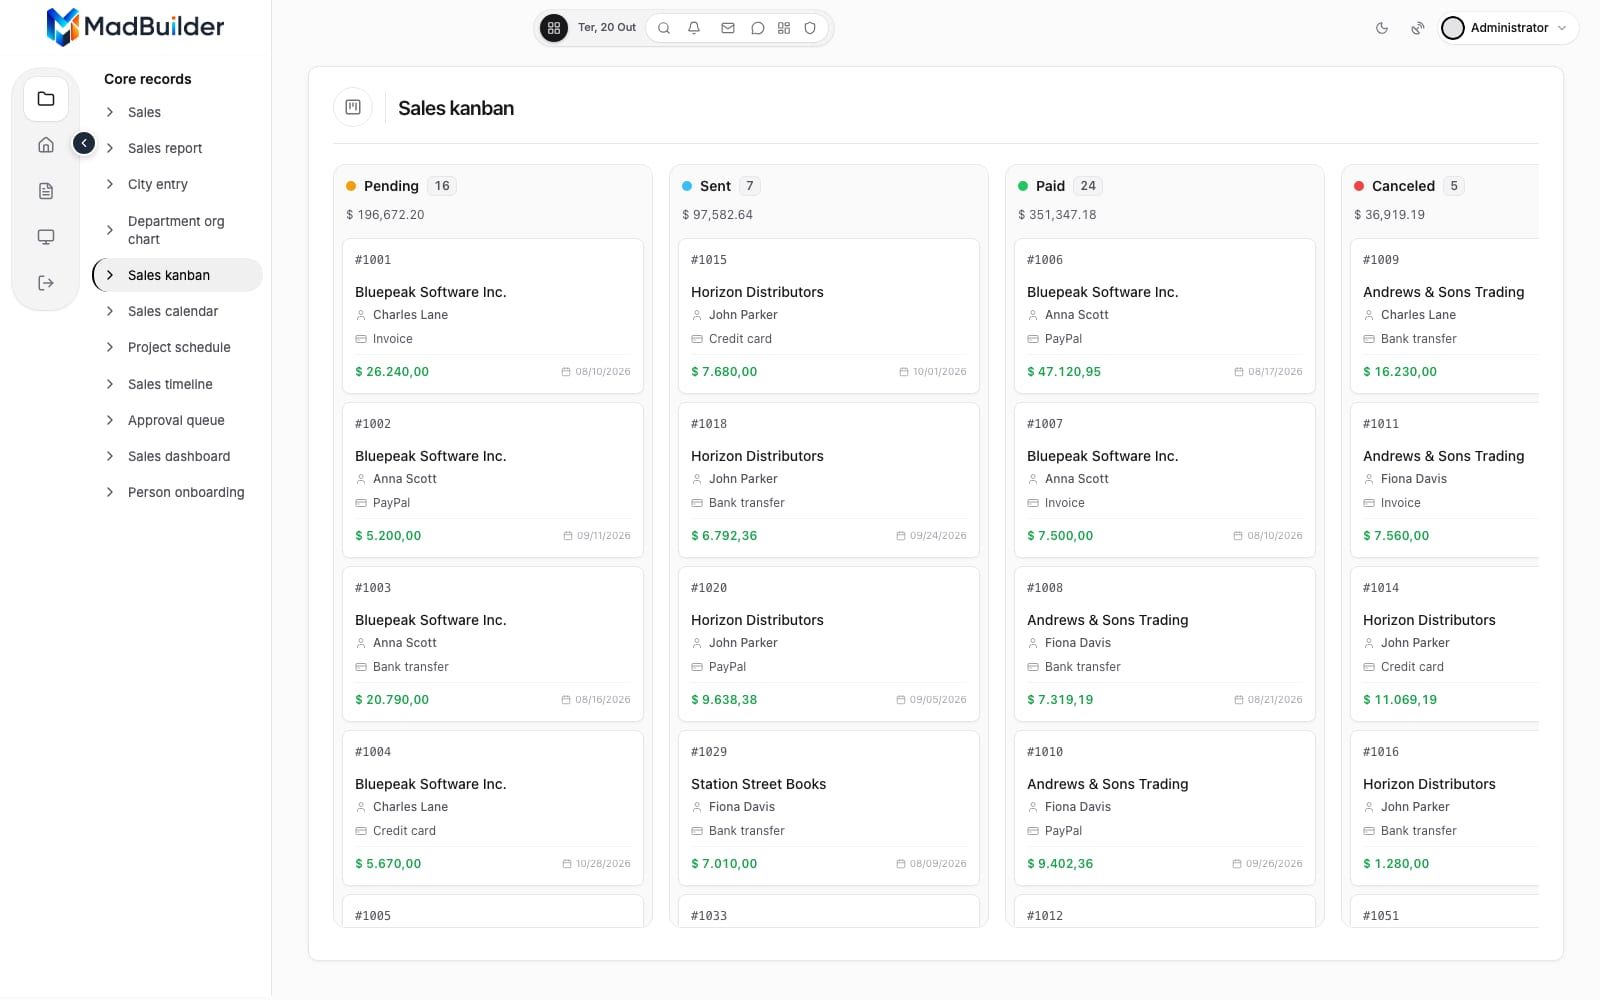Expand the Sales chevron in sidebar
Image resolution: width=1600 pixels, height=1000 pixels.
click(x=110, y=112)
